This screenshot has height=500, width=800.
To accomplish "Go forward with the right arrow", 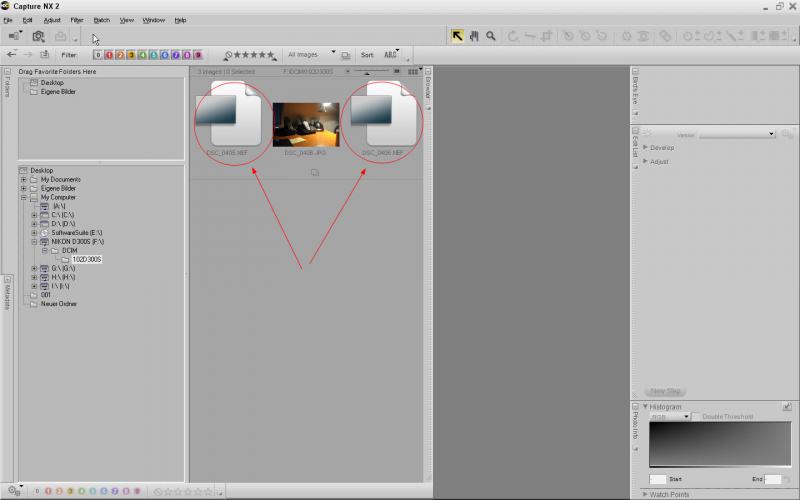I will pos(28,54).
